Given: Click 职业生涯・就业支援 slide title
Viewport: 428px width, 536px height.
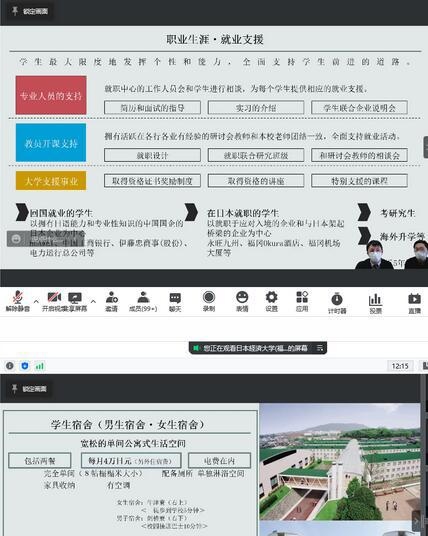Looking at the screenshot, I should point(215,39).
